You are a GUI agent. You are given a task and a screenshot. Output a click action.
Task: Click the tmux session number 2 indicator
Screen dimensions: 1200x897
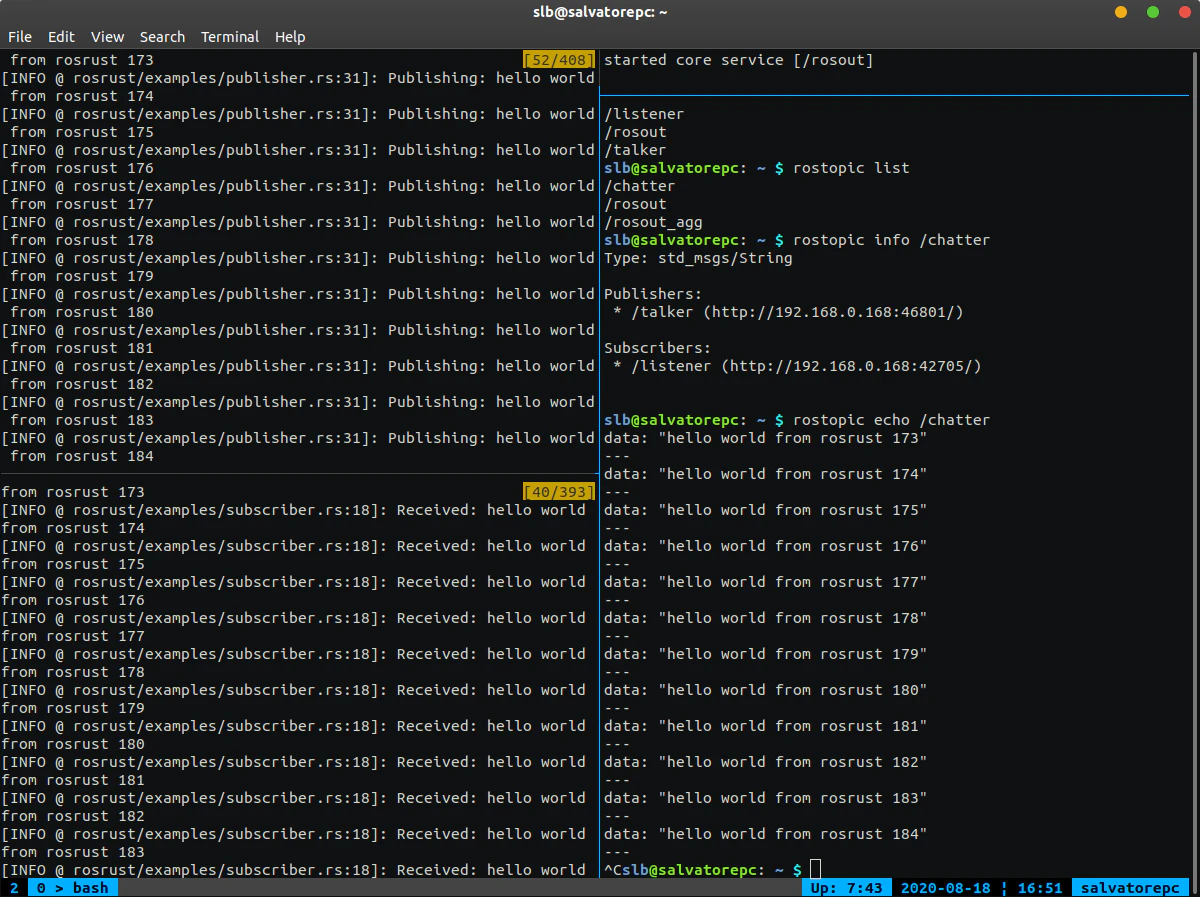click(x=14, y=888)
